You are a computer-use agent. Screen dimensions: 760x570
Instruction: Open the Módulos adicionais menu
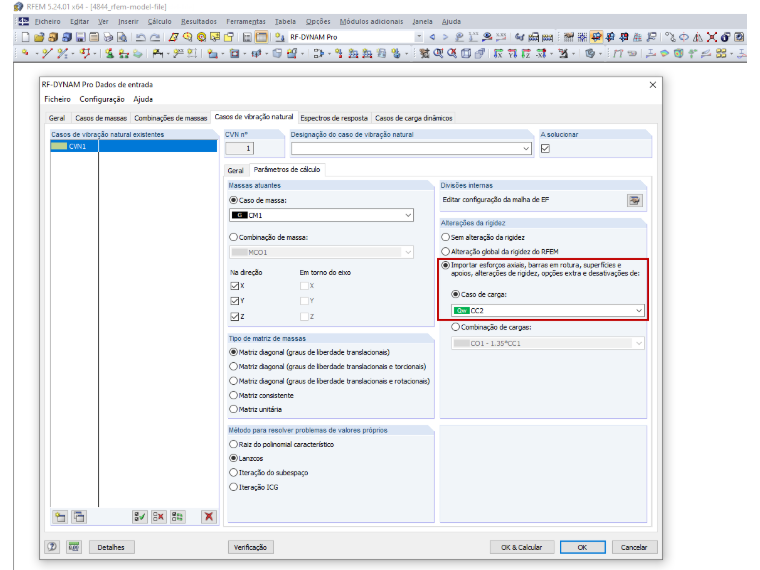(371, 21)
